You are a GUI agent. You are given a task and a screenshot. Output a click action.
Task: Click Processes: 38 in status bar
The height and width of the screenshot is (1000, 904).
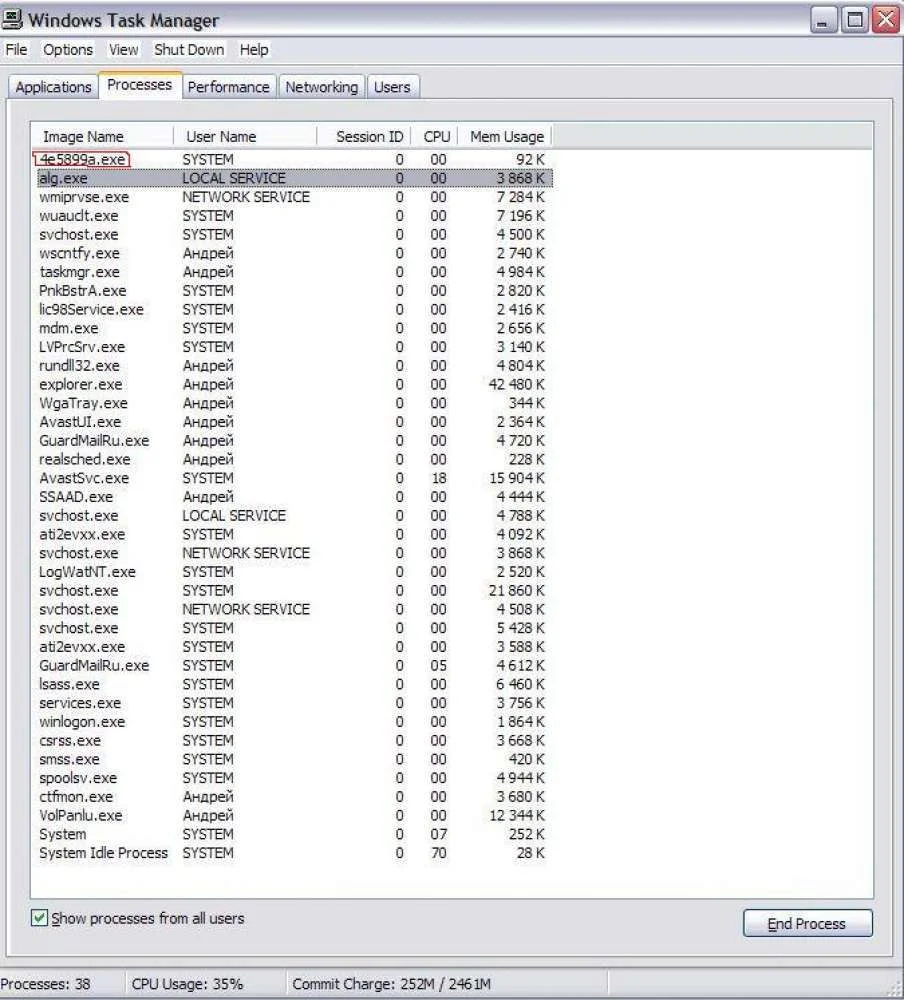click(45, 984)
